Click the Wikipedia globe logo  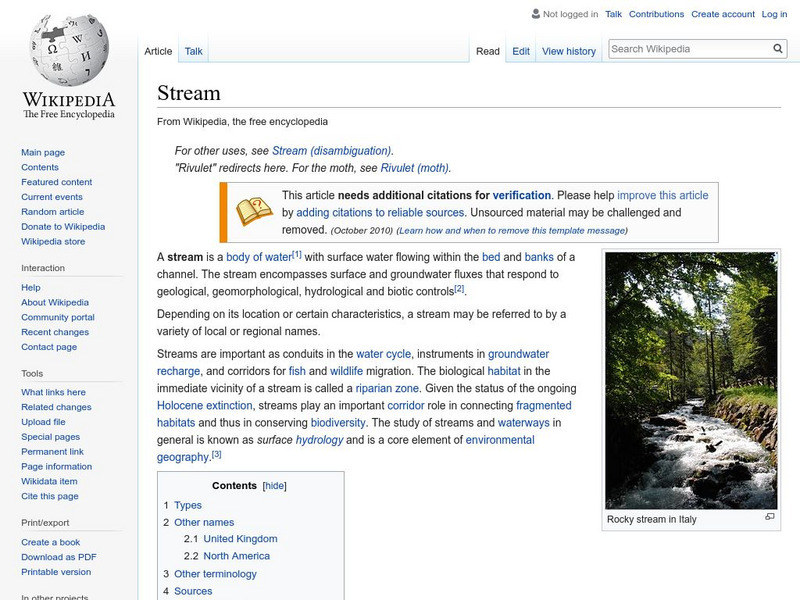coord(69,49)
